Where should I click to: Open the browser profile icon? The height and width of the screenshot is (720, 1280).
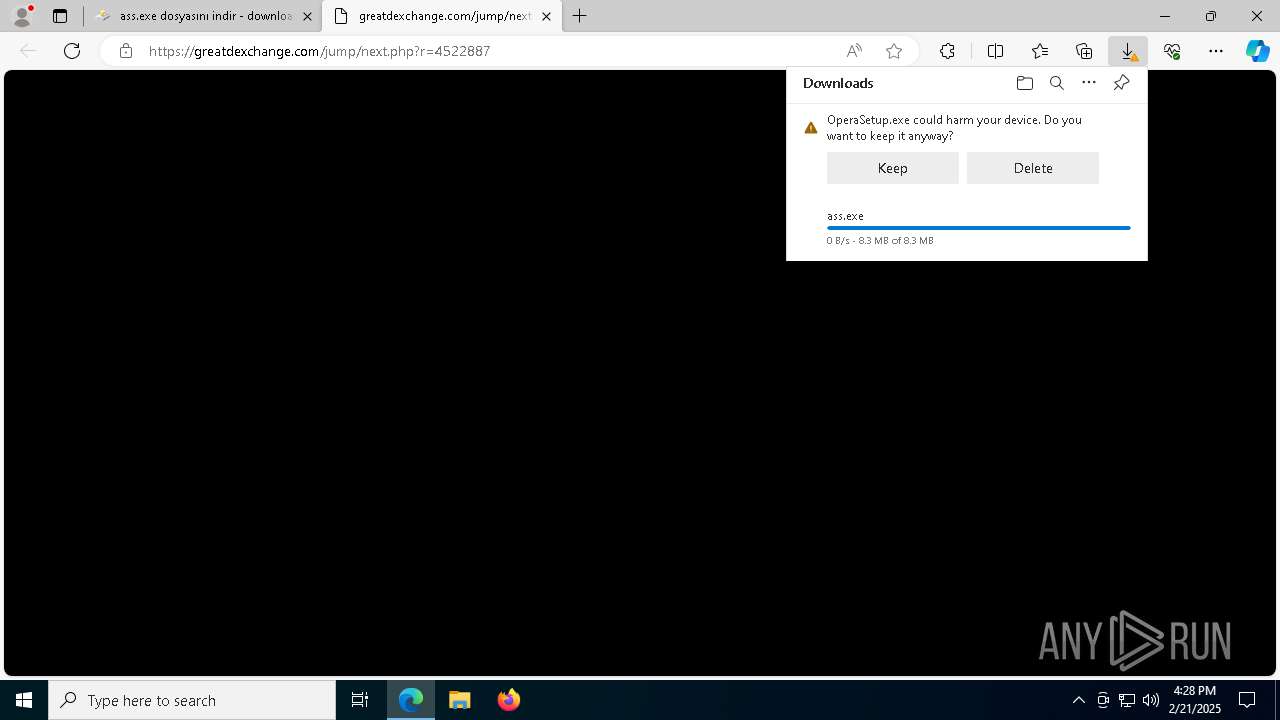(21, 16)
